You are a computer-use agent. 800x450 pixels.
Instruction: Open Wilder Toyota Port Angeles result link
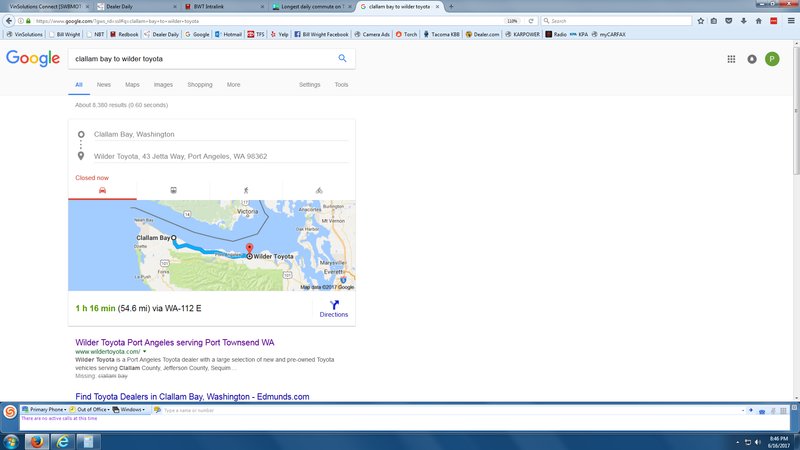174,342
